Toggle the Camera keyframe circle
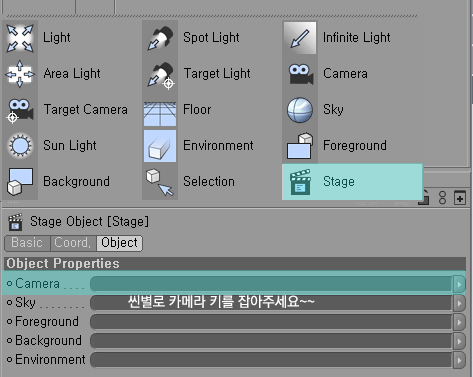This screenshot has height=377, width=473. click(10, 284)
